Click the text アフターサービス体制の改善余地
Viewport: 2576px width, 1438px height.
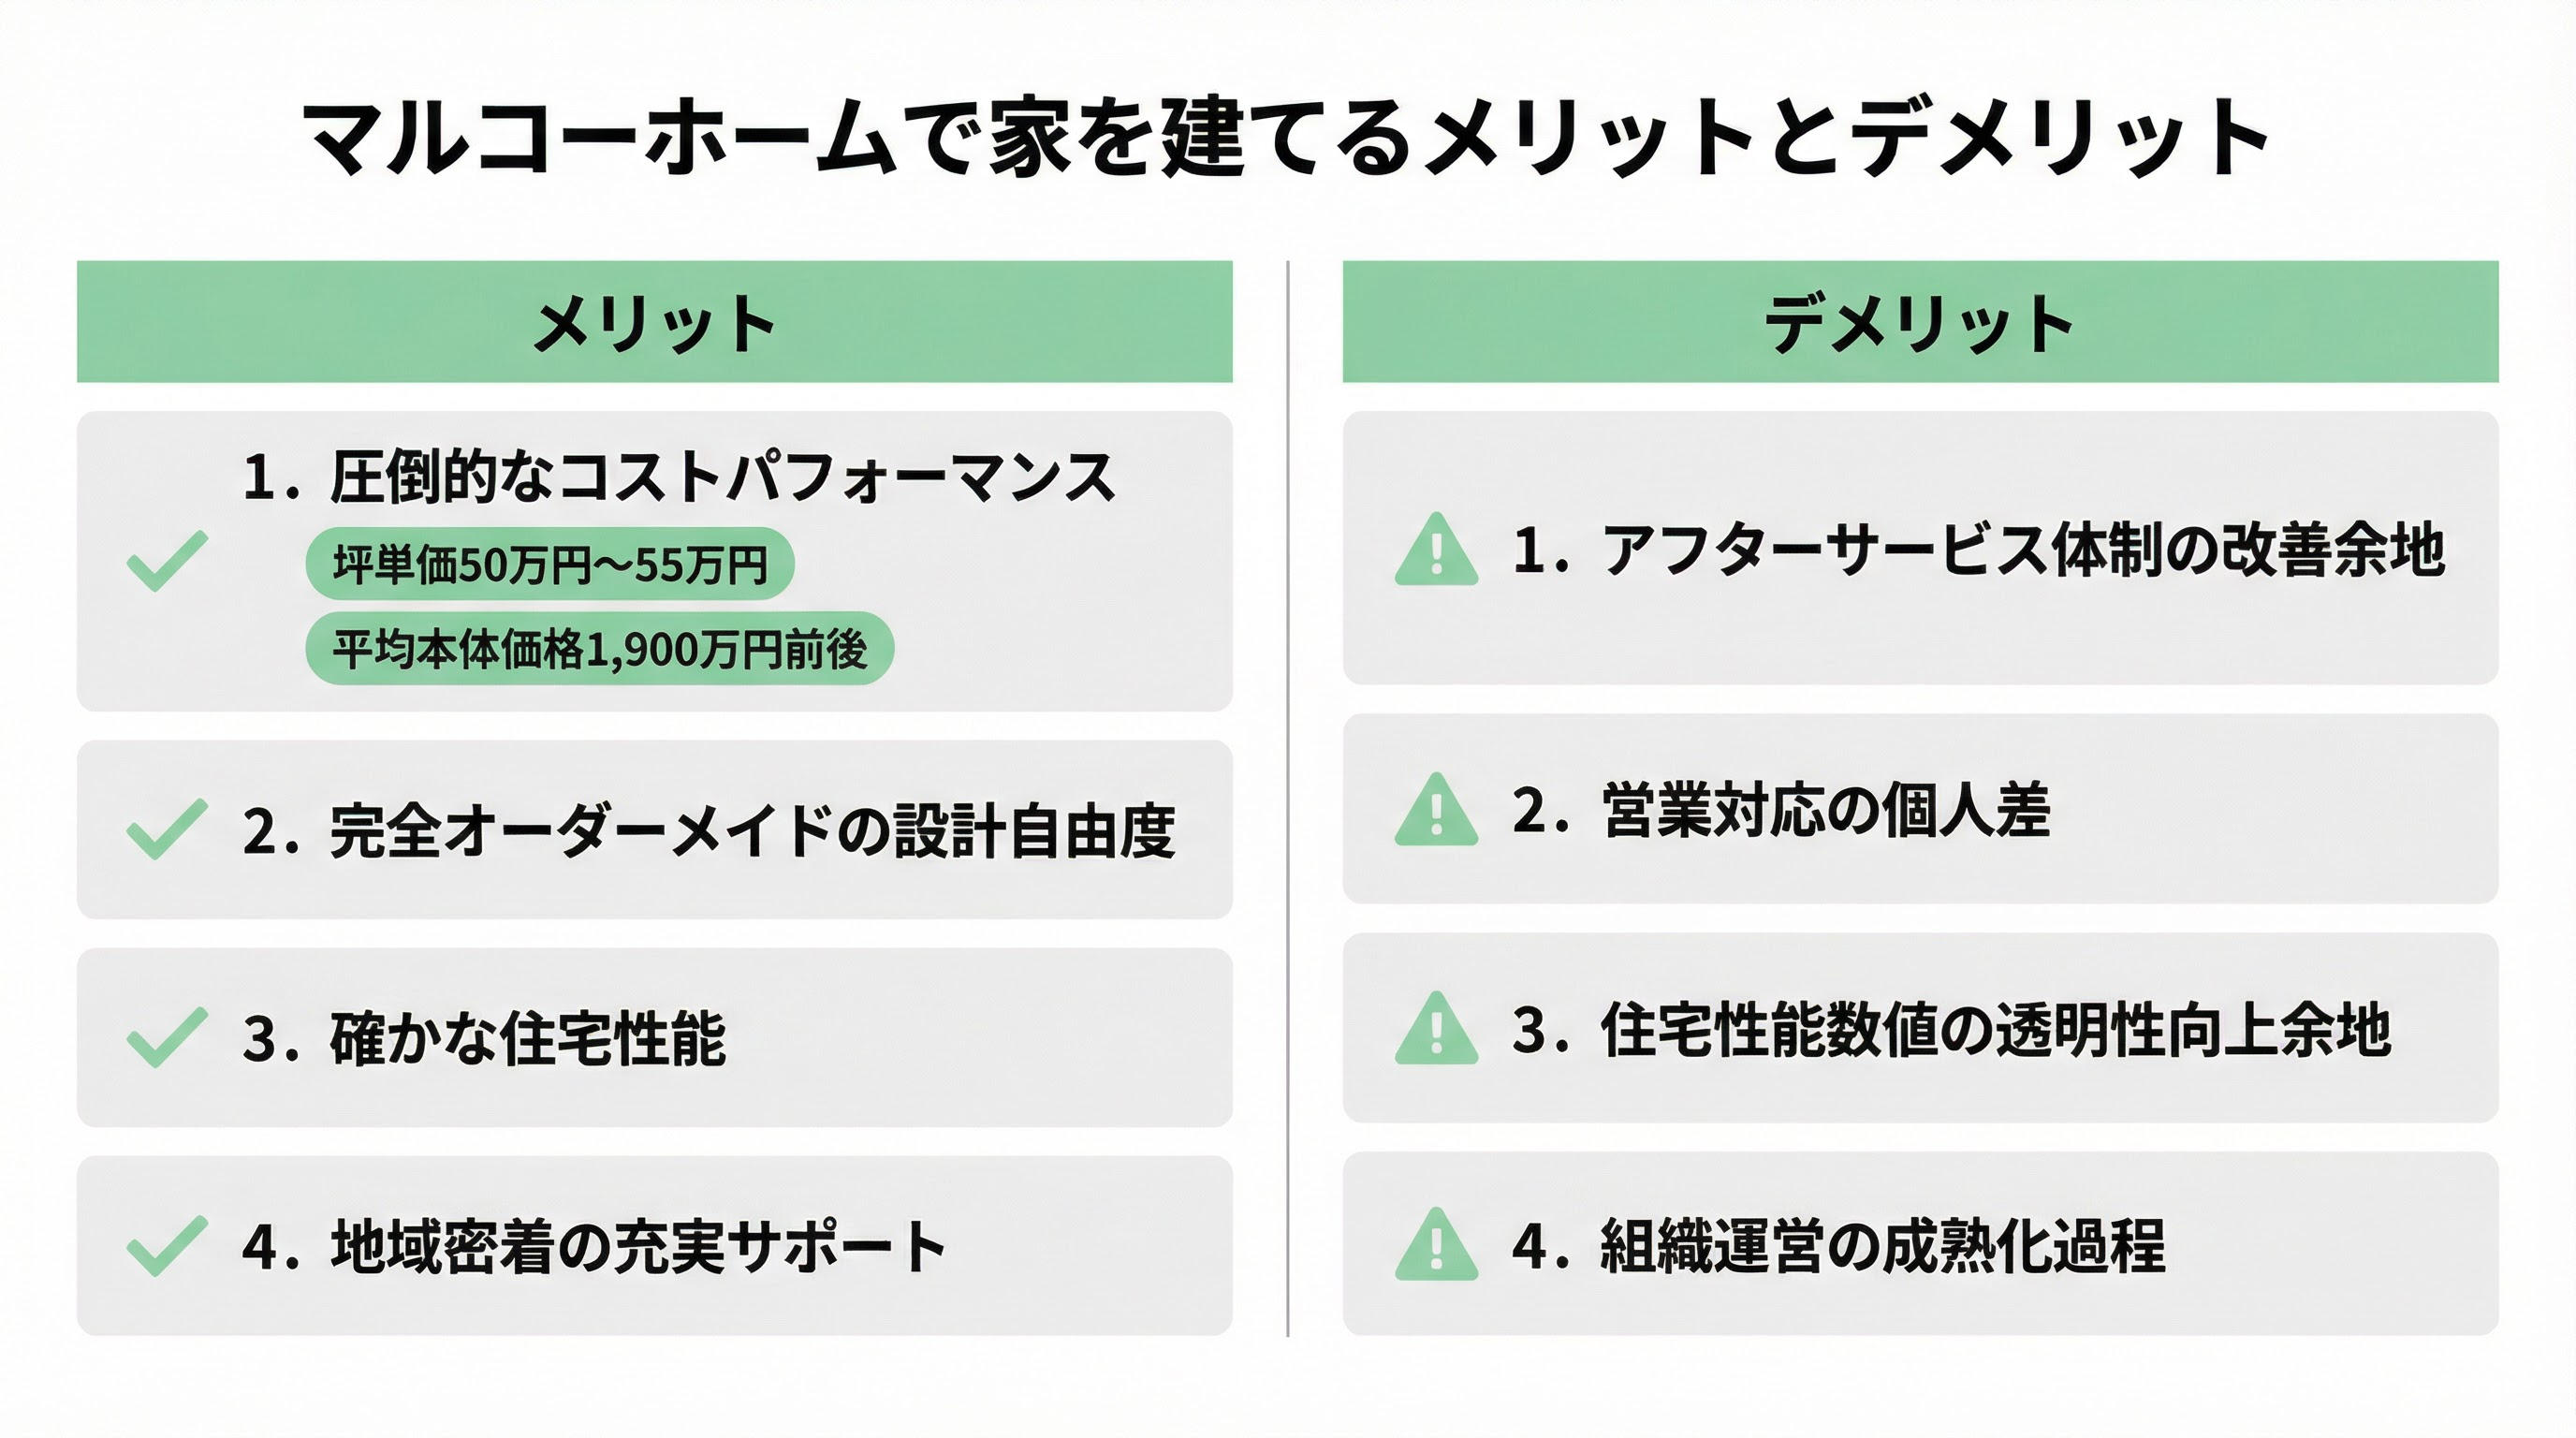coord(2023,550)
